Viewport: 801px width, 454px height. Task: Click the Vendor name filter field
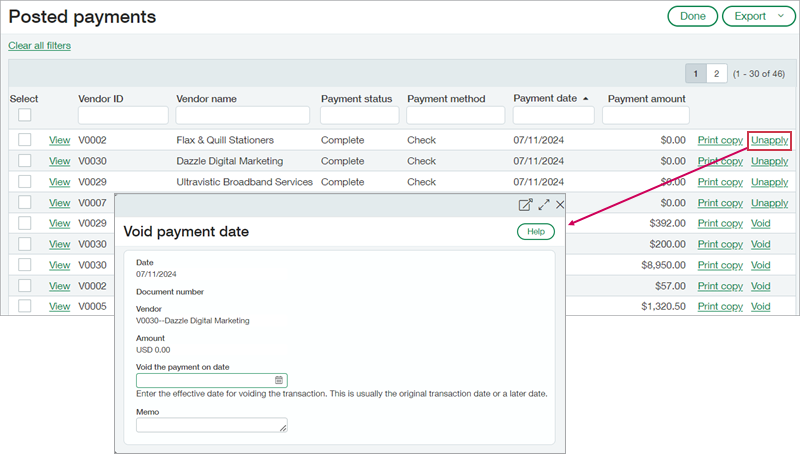243,116
